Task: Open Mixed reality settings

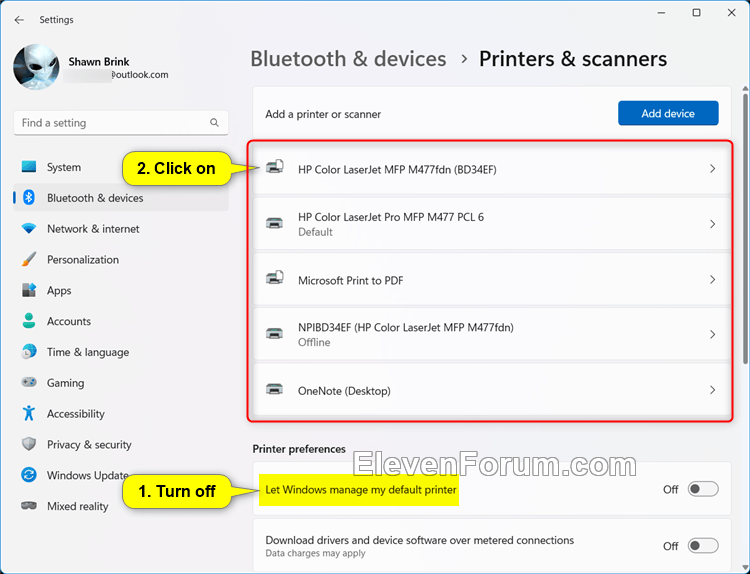Action: point(121,506)
